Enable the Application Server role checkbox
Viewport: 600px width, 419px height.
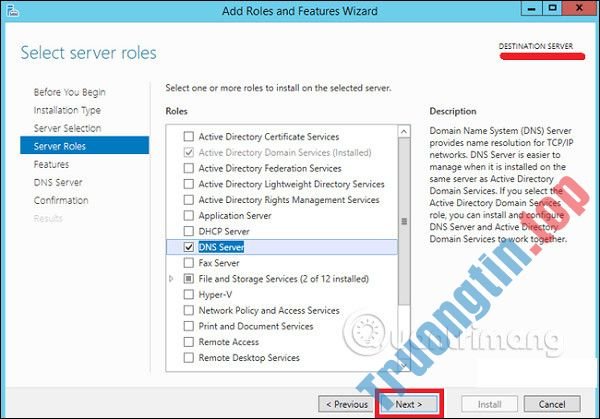189,216
